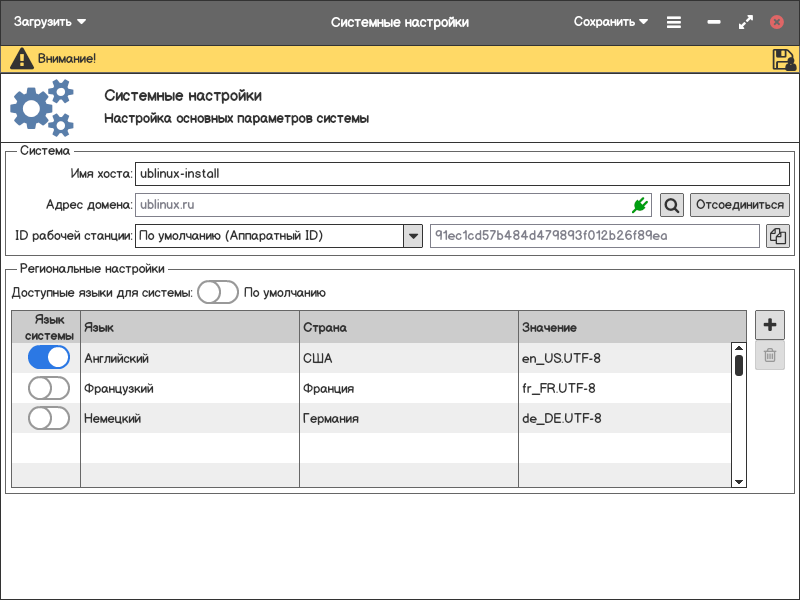Click the Имя хоста input field
The image size is (800, 600).
[x=460, y=174]
